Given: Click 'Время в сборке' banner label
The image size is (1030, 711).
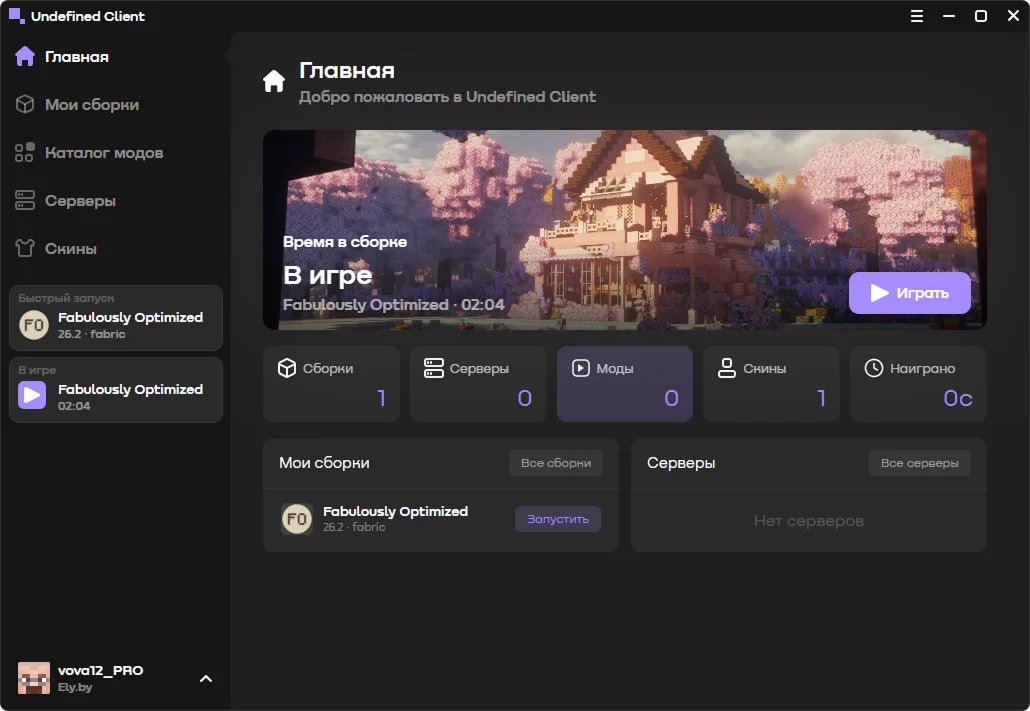Looking at the screenshot, I should 345,242.
